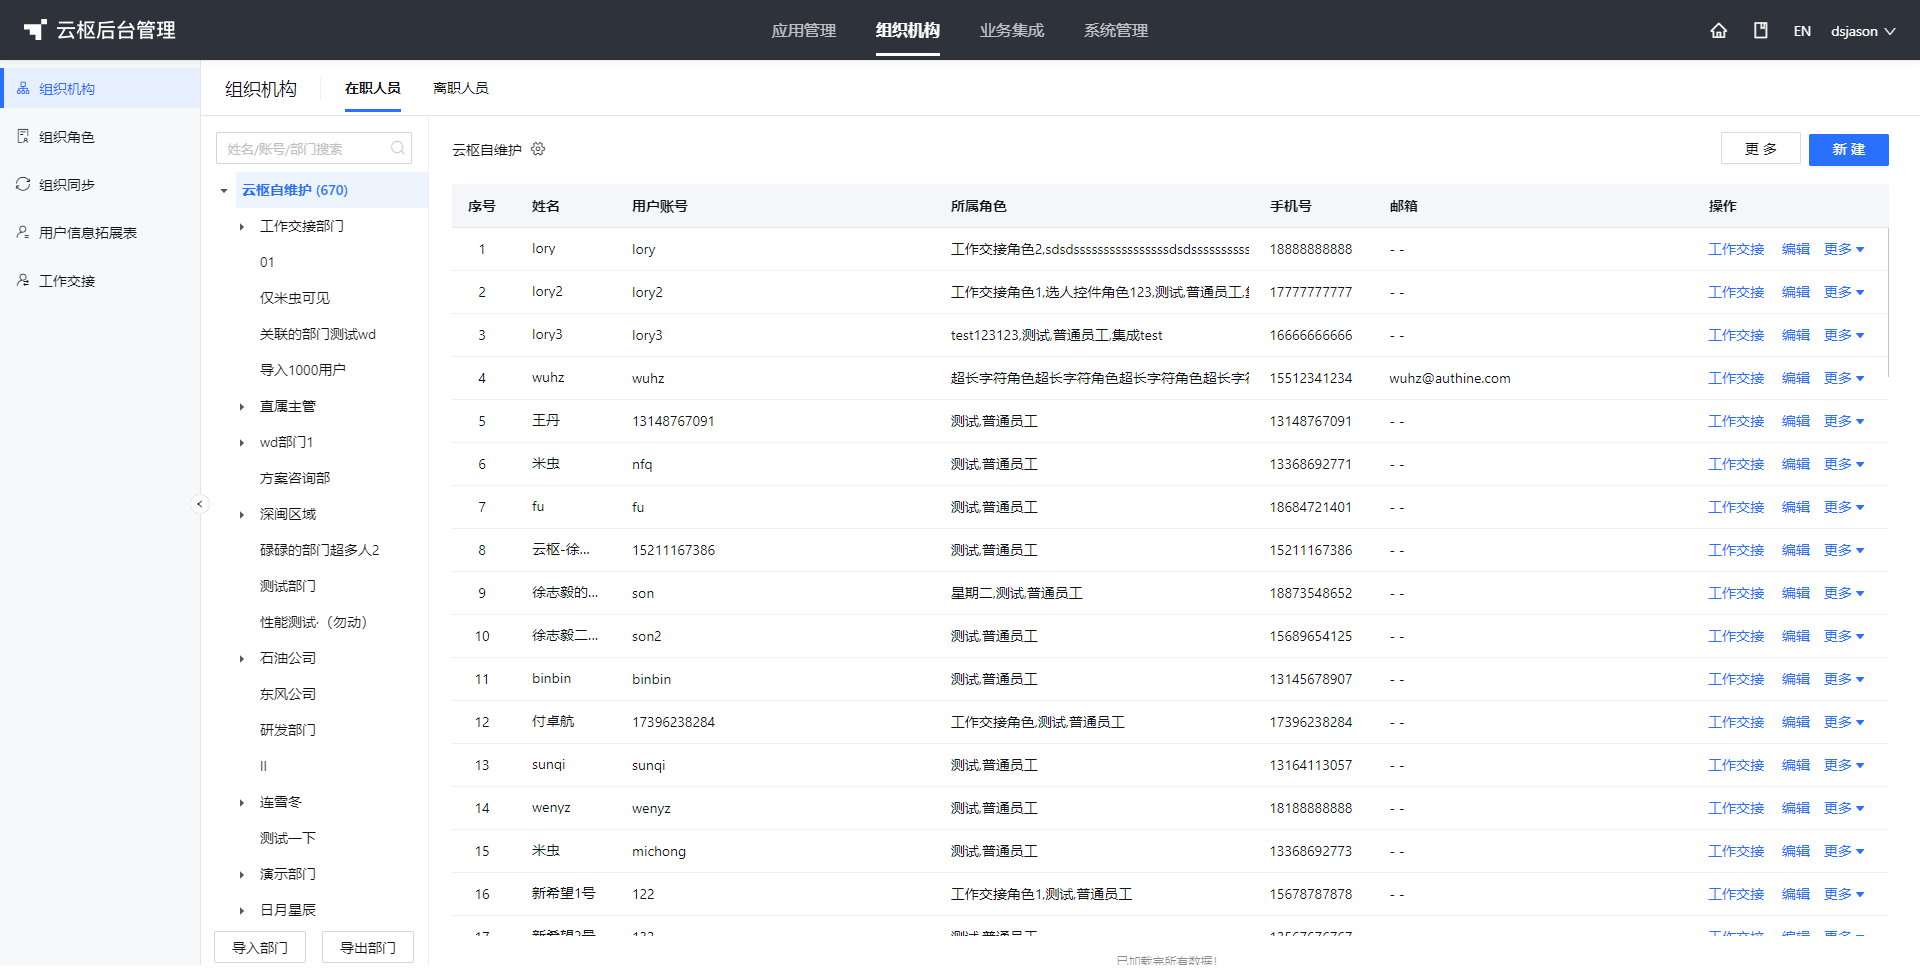Open 更多 dropdown for wuhz
The height and width of the screenshot is (969, 1920).
(1844, 378)
